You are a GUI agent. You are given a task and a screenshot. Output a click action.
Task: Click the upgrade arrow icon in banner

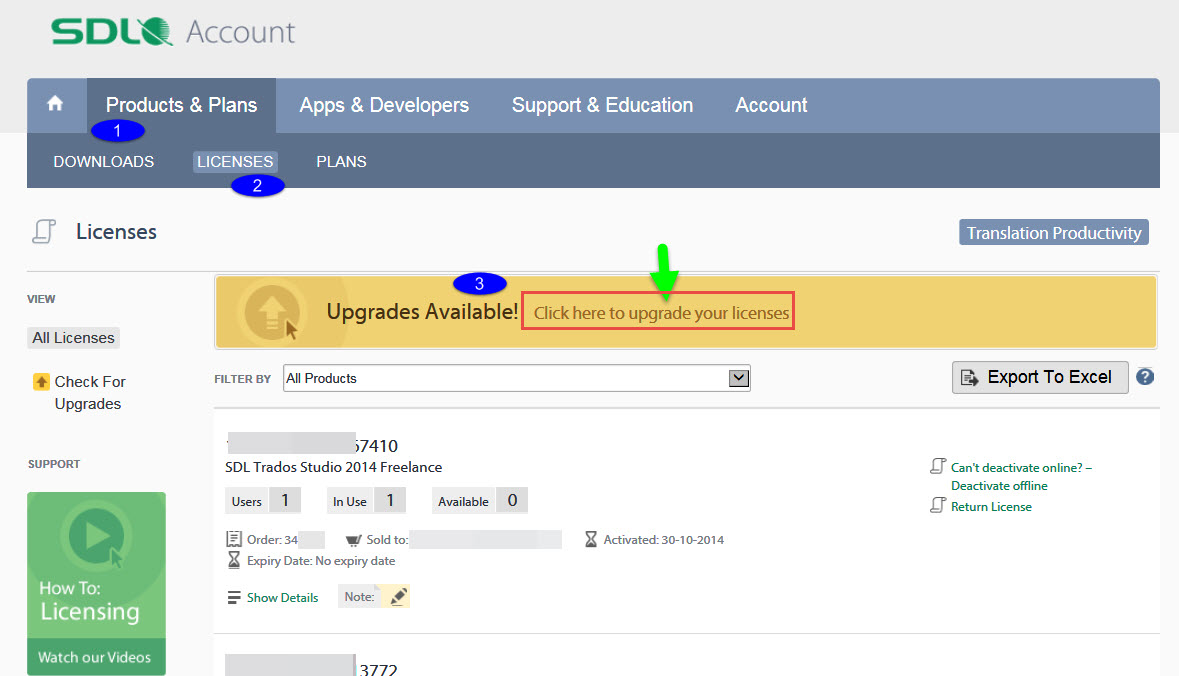[272, 312]
